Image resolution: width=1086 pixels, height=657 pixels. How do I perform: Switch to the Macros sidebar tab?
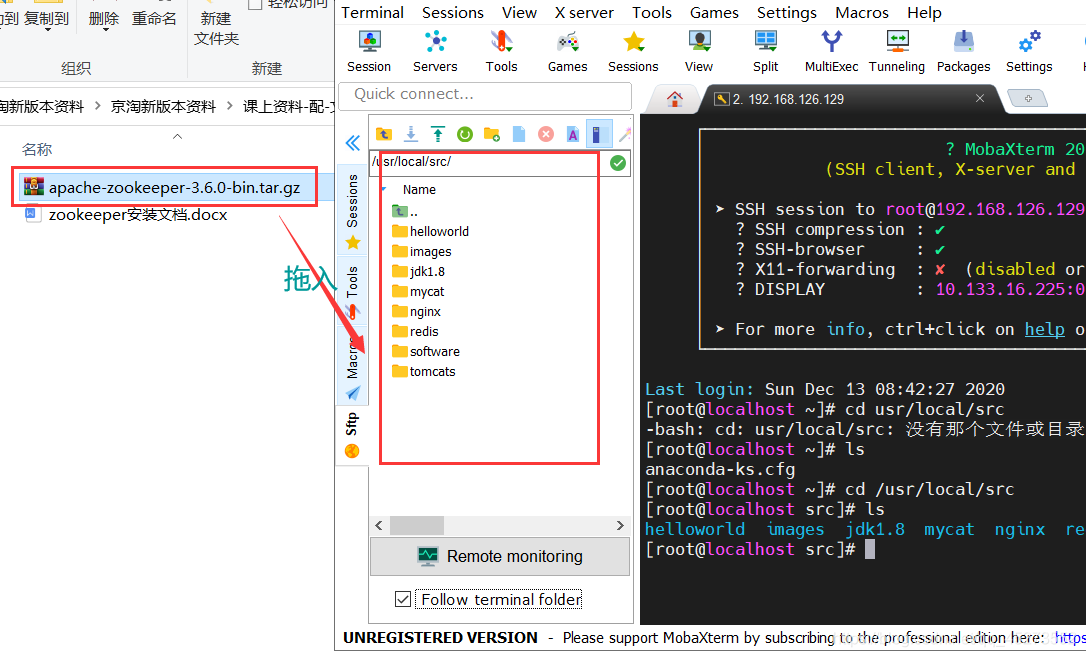[x=353, y=367]
